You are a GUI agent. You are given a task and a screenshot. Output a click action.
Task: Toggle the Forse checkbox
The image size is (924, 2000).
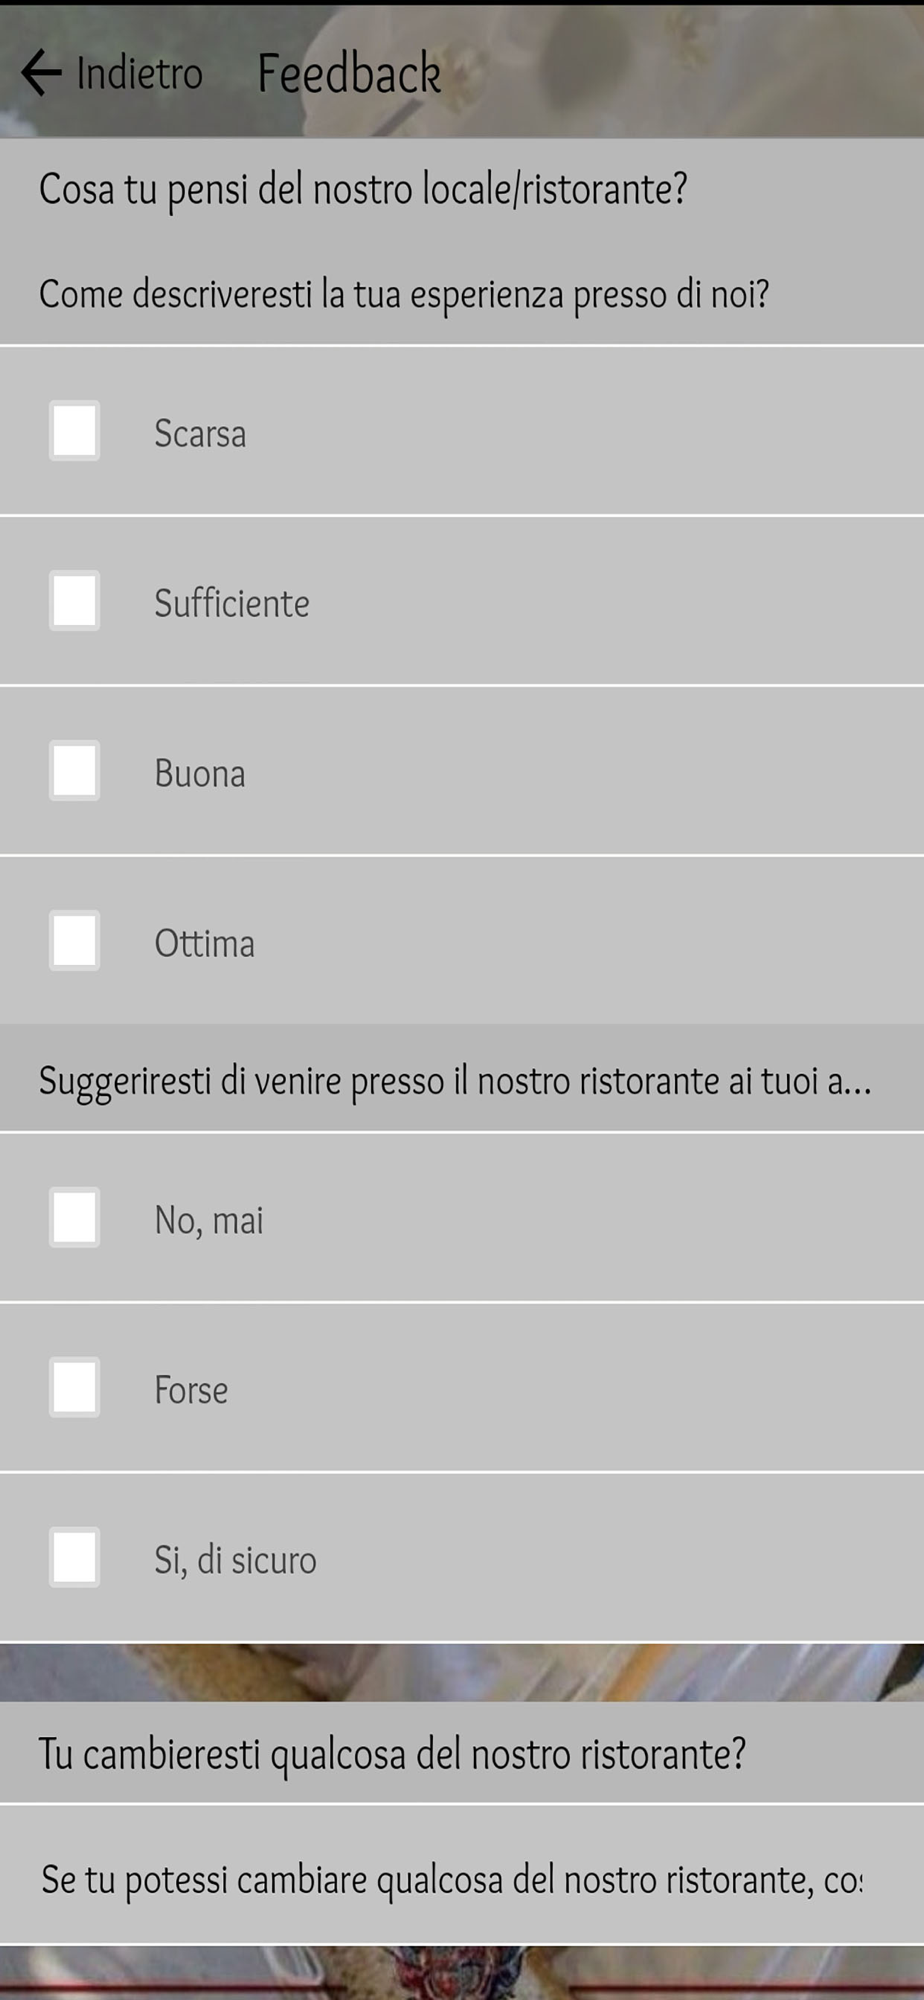[x=75, y=1388]
